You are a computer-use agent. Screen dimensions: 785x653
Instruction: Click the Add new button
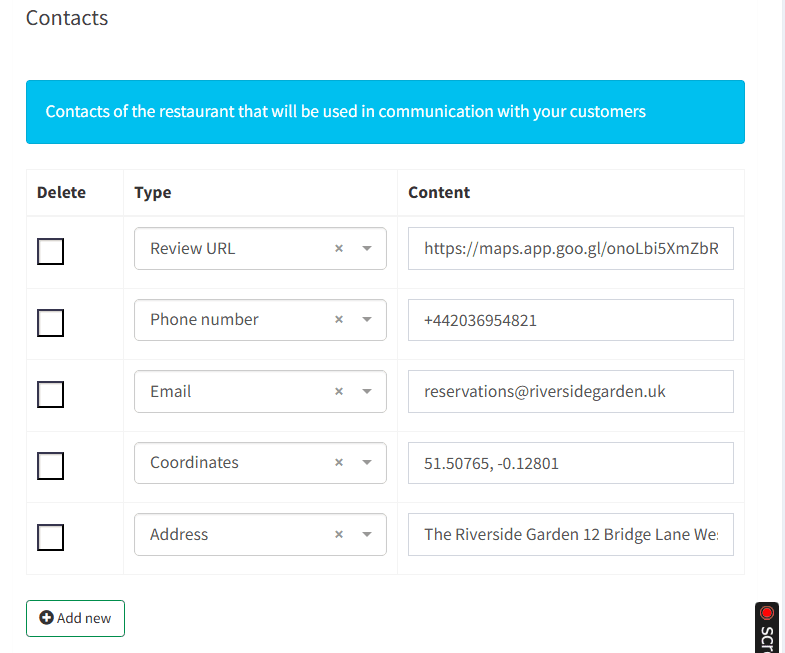[75, 618]
